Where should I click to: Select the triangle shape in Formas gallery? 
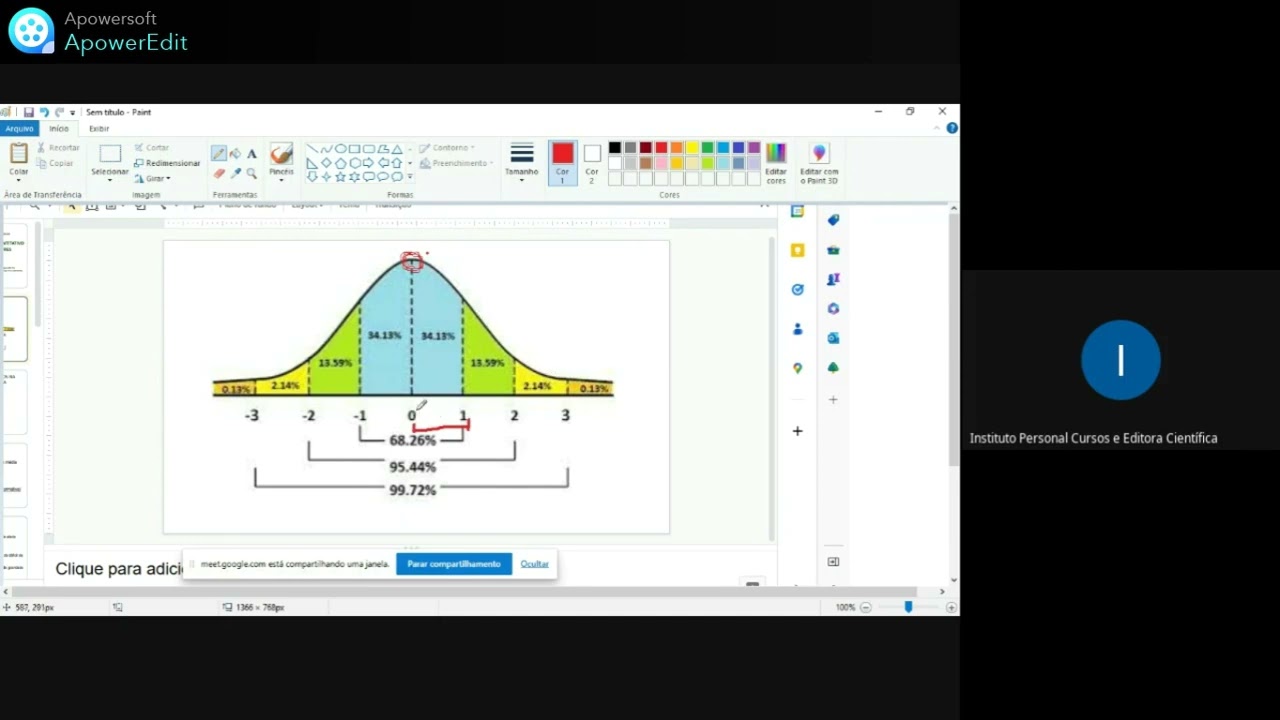pyautogui.click(x=397, y=149)
